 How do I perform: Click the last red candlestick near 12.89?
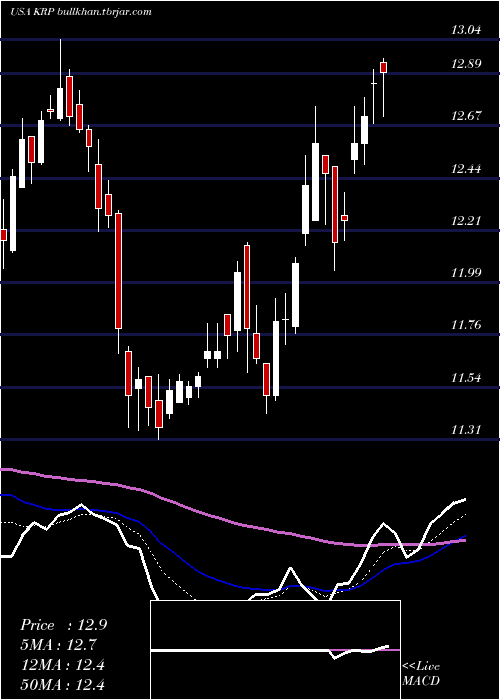click(x=383, y=67)
